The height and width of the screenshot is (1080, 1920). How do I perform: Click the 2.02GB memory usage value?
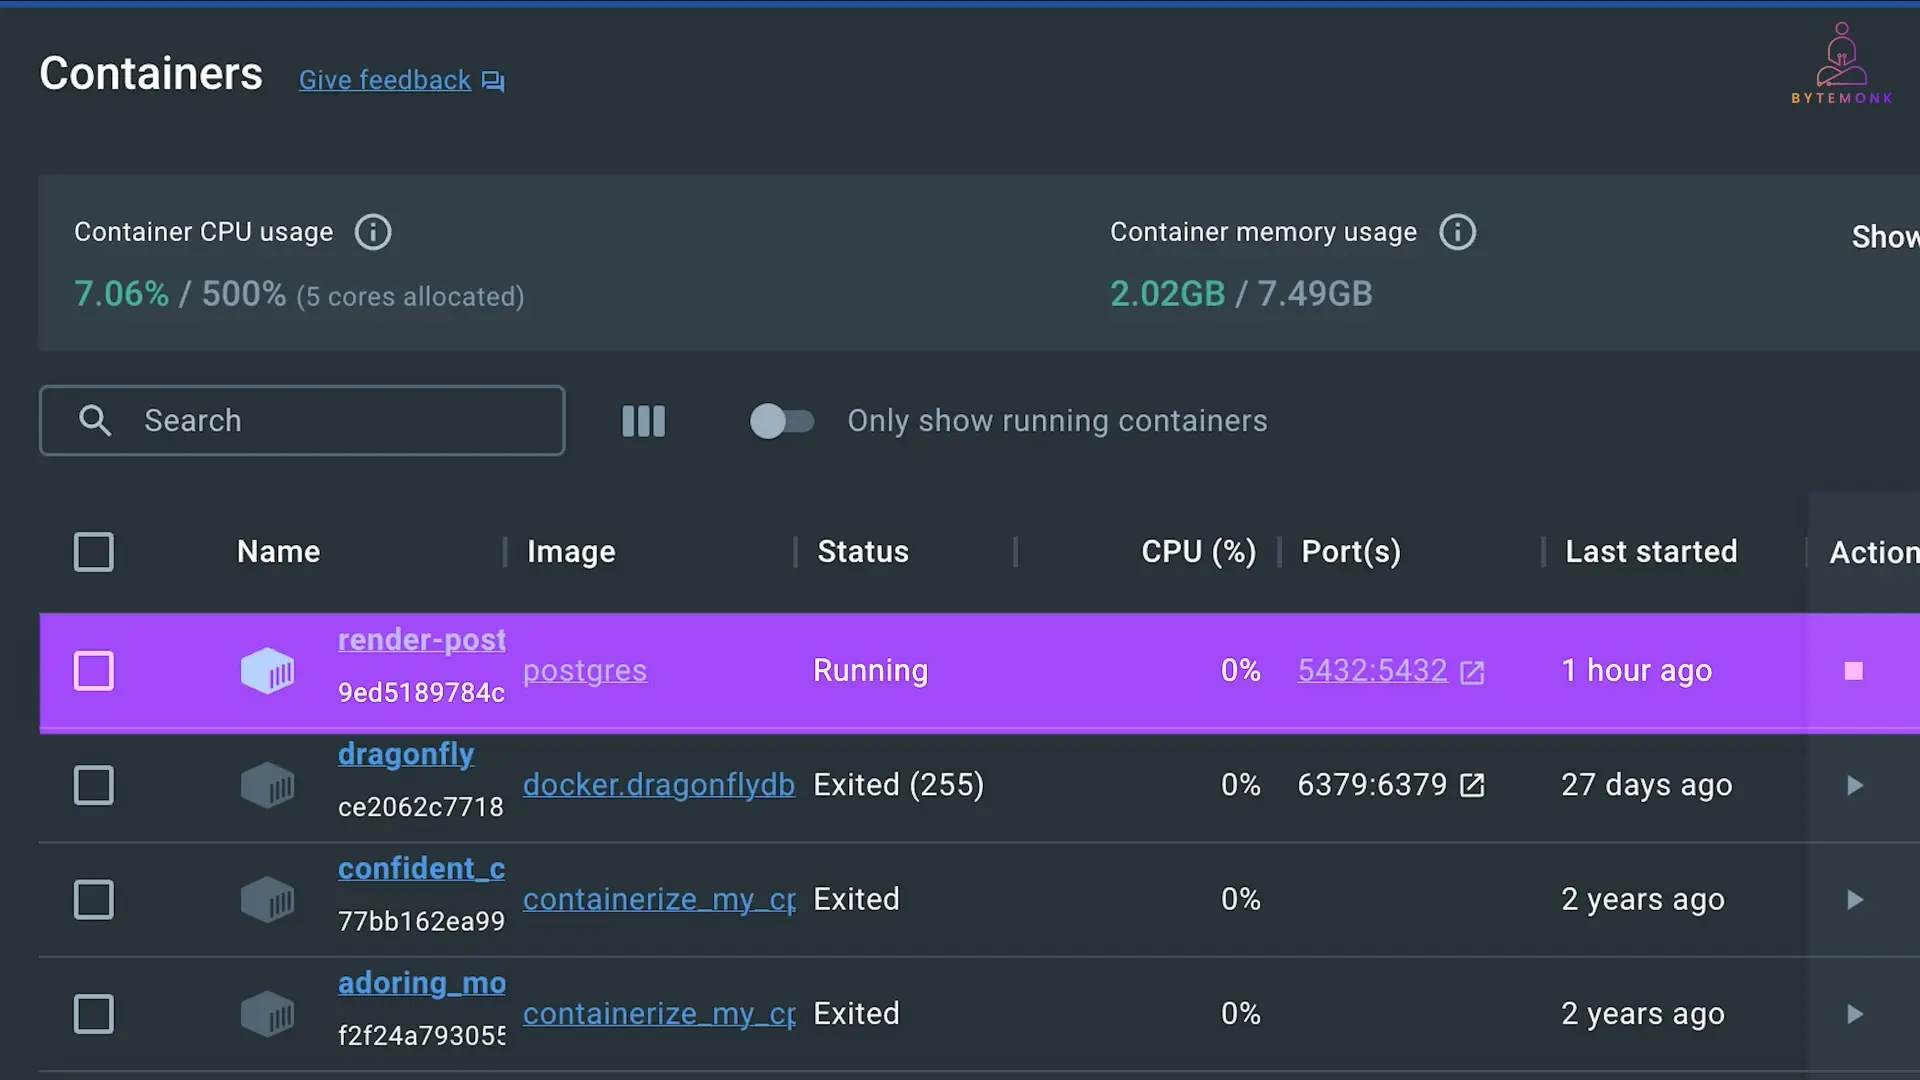(1167, 294)
